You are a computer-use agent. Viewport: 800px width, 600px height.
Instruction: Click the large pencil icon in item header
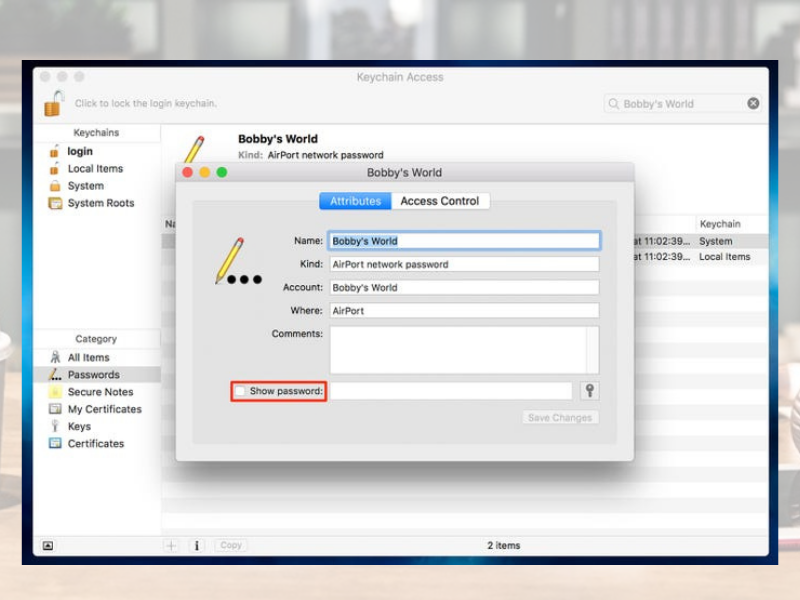pos(194,149)
